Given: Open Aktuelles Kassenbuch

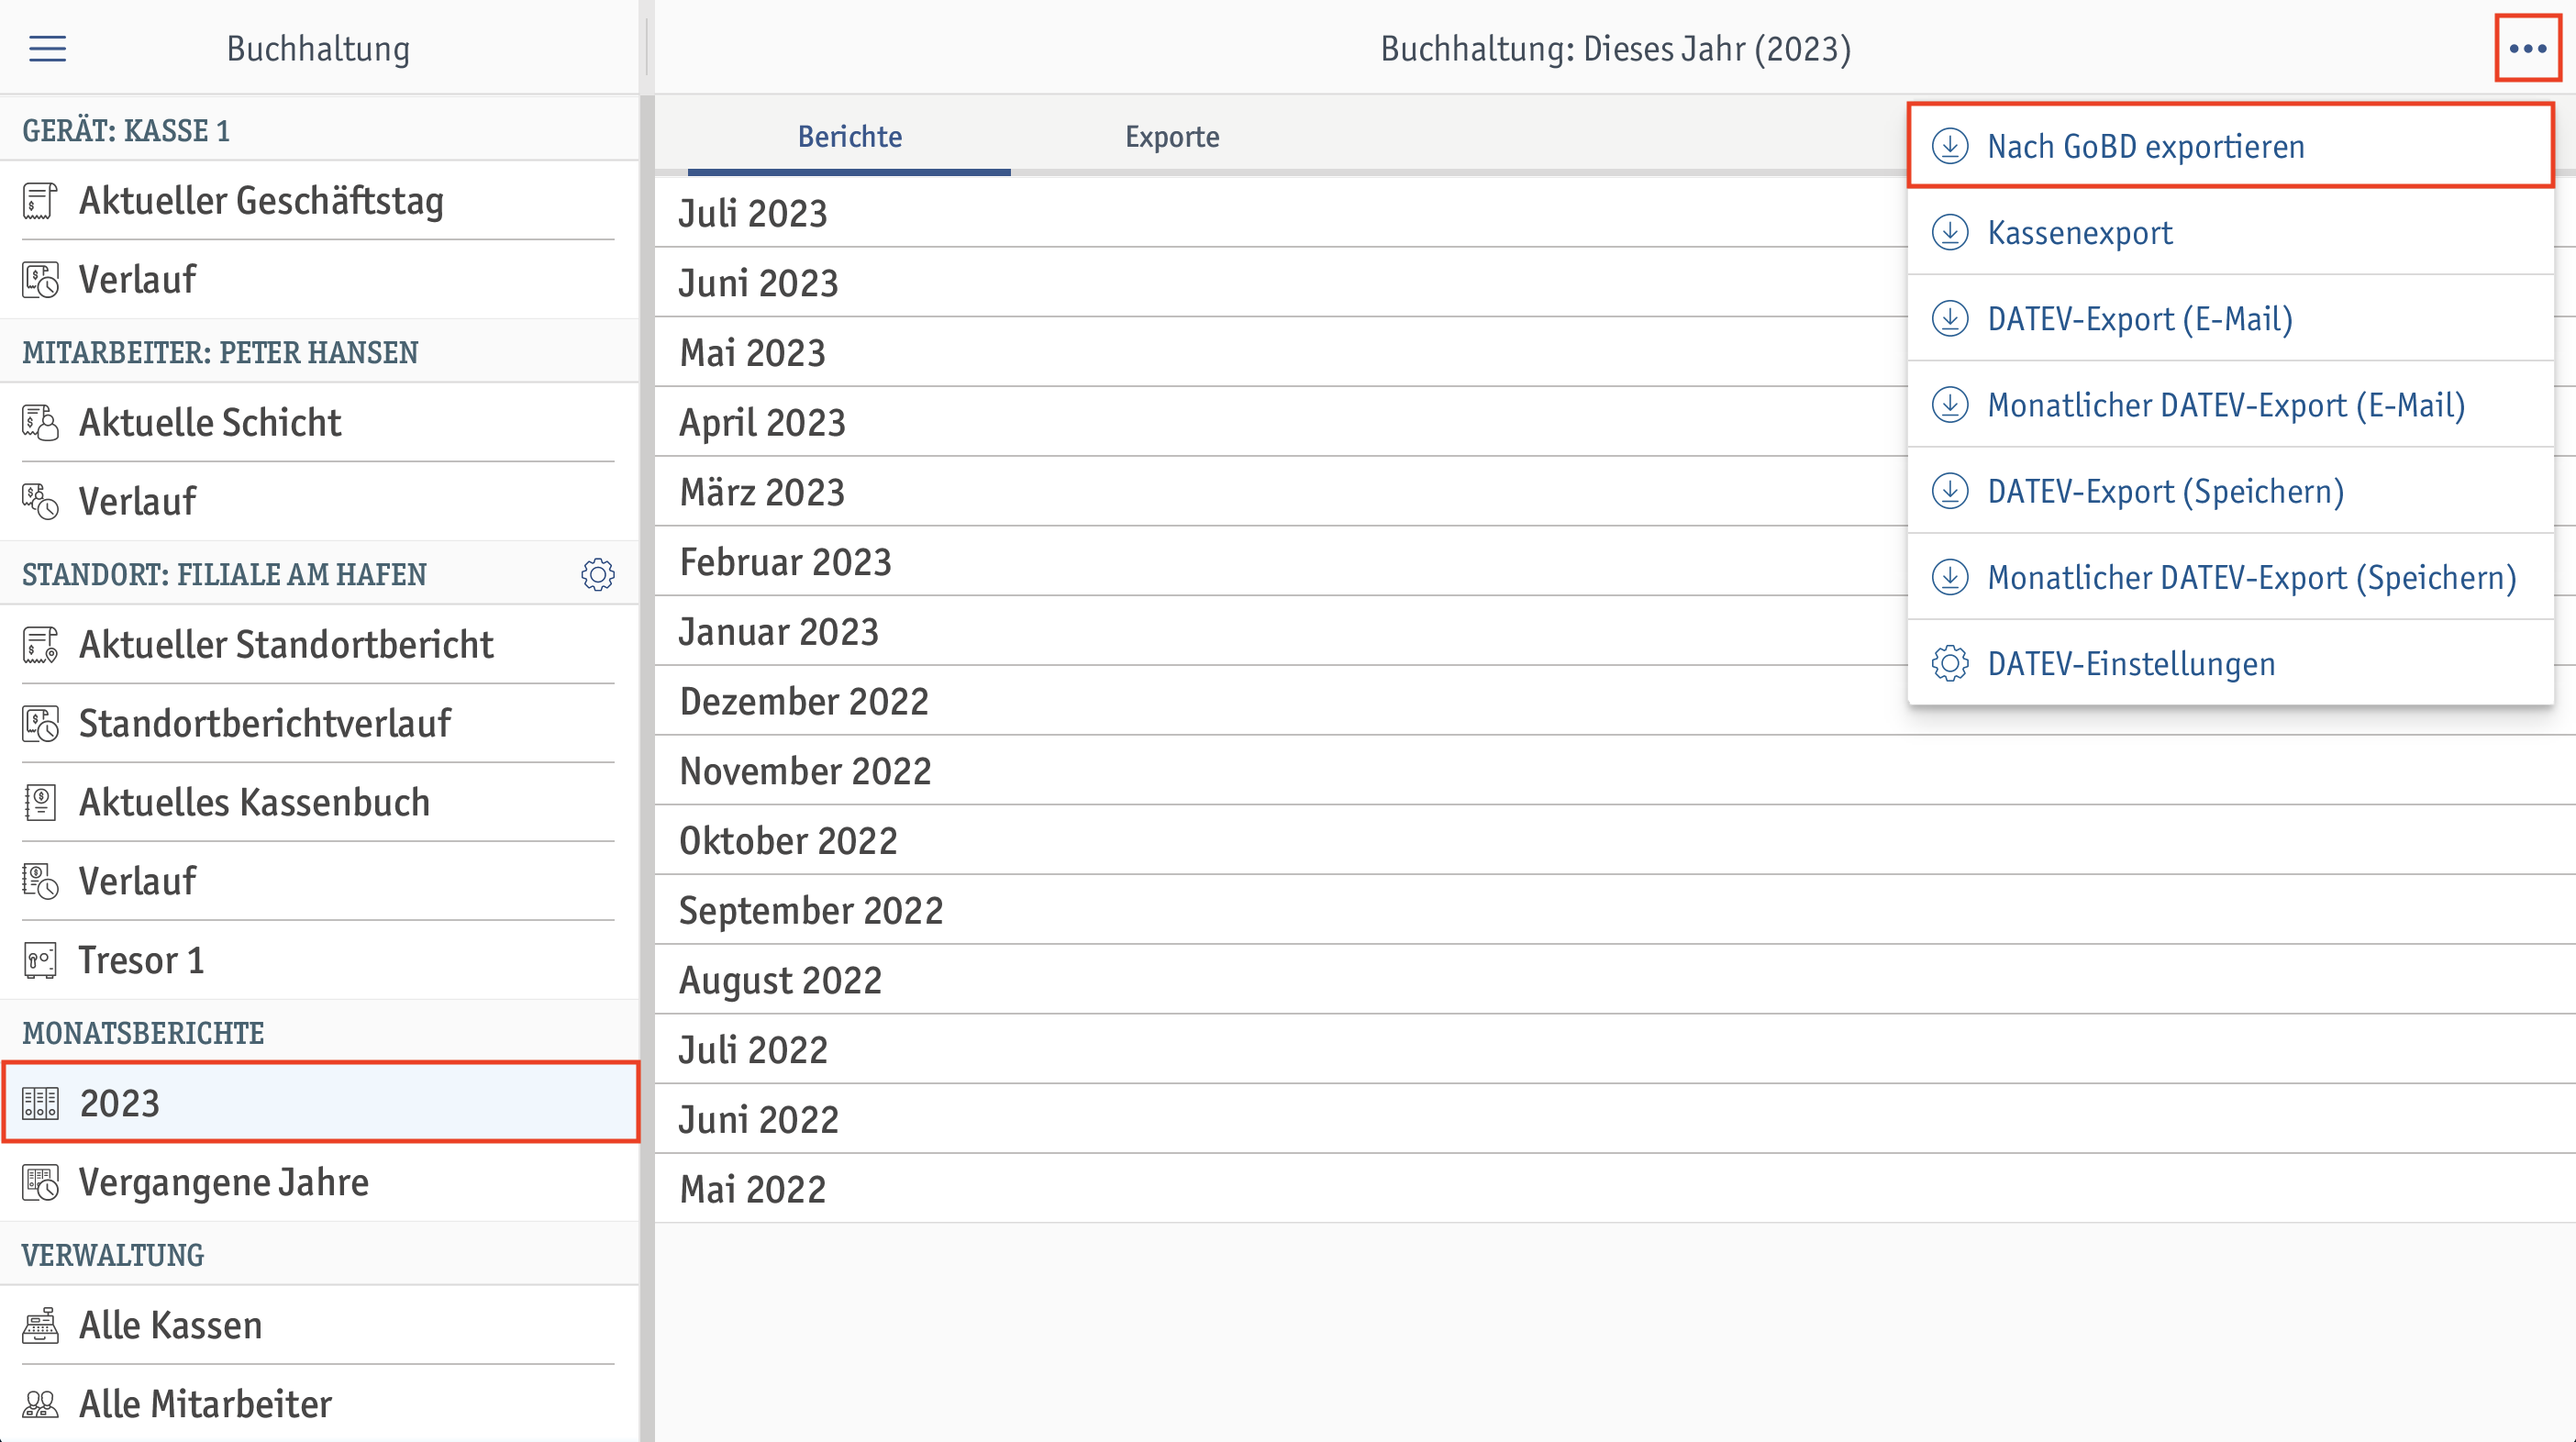Looking at the screenshot, I should pyautogui.click(x=319, y=803).
